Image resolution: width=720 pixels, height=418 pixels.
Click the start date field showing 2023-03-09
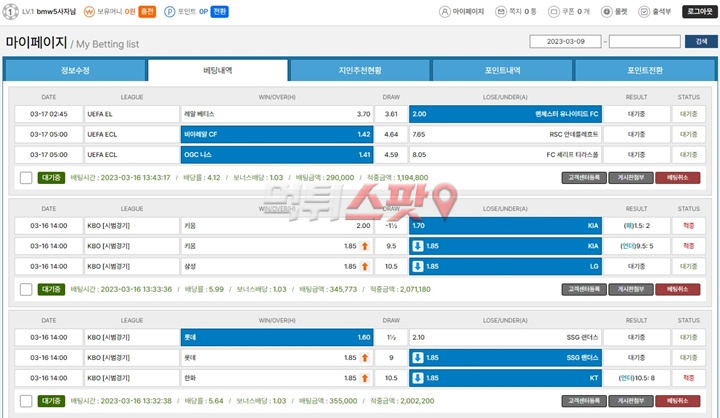tap(565, 41)
